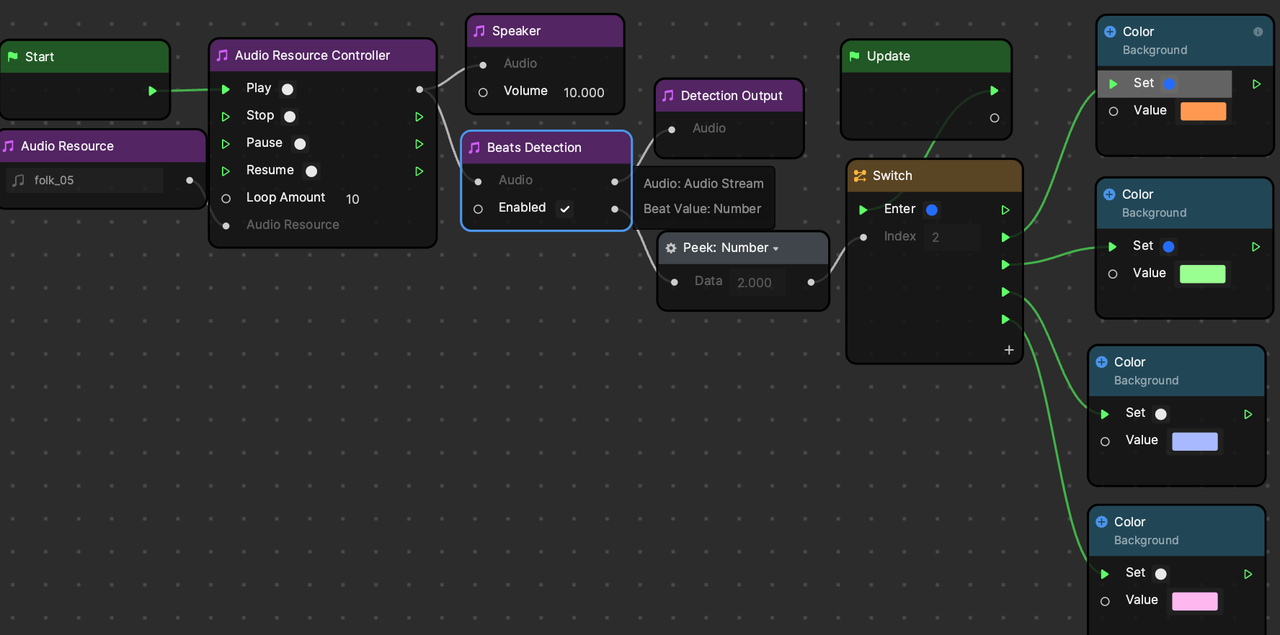Viewport: 1280px width, 635px height.
Task: Toggle the Pause trigger button
Action: click(x=300, y=144)
